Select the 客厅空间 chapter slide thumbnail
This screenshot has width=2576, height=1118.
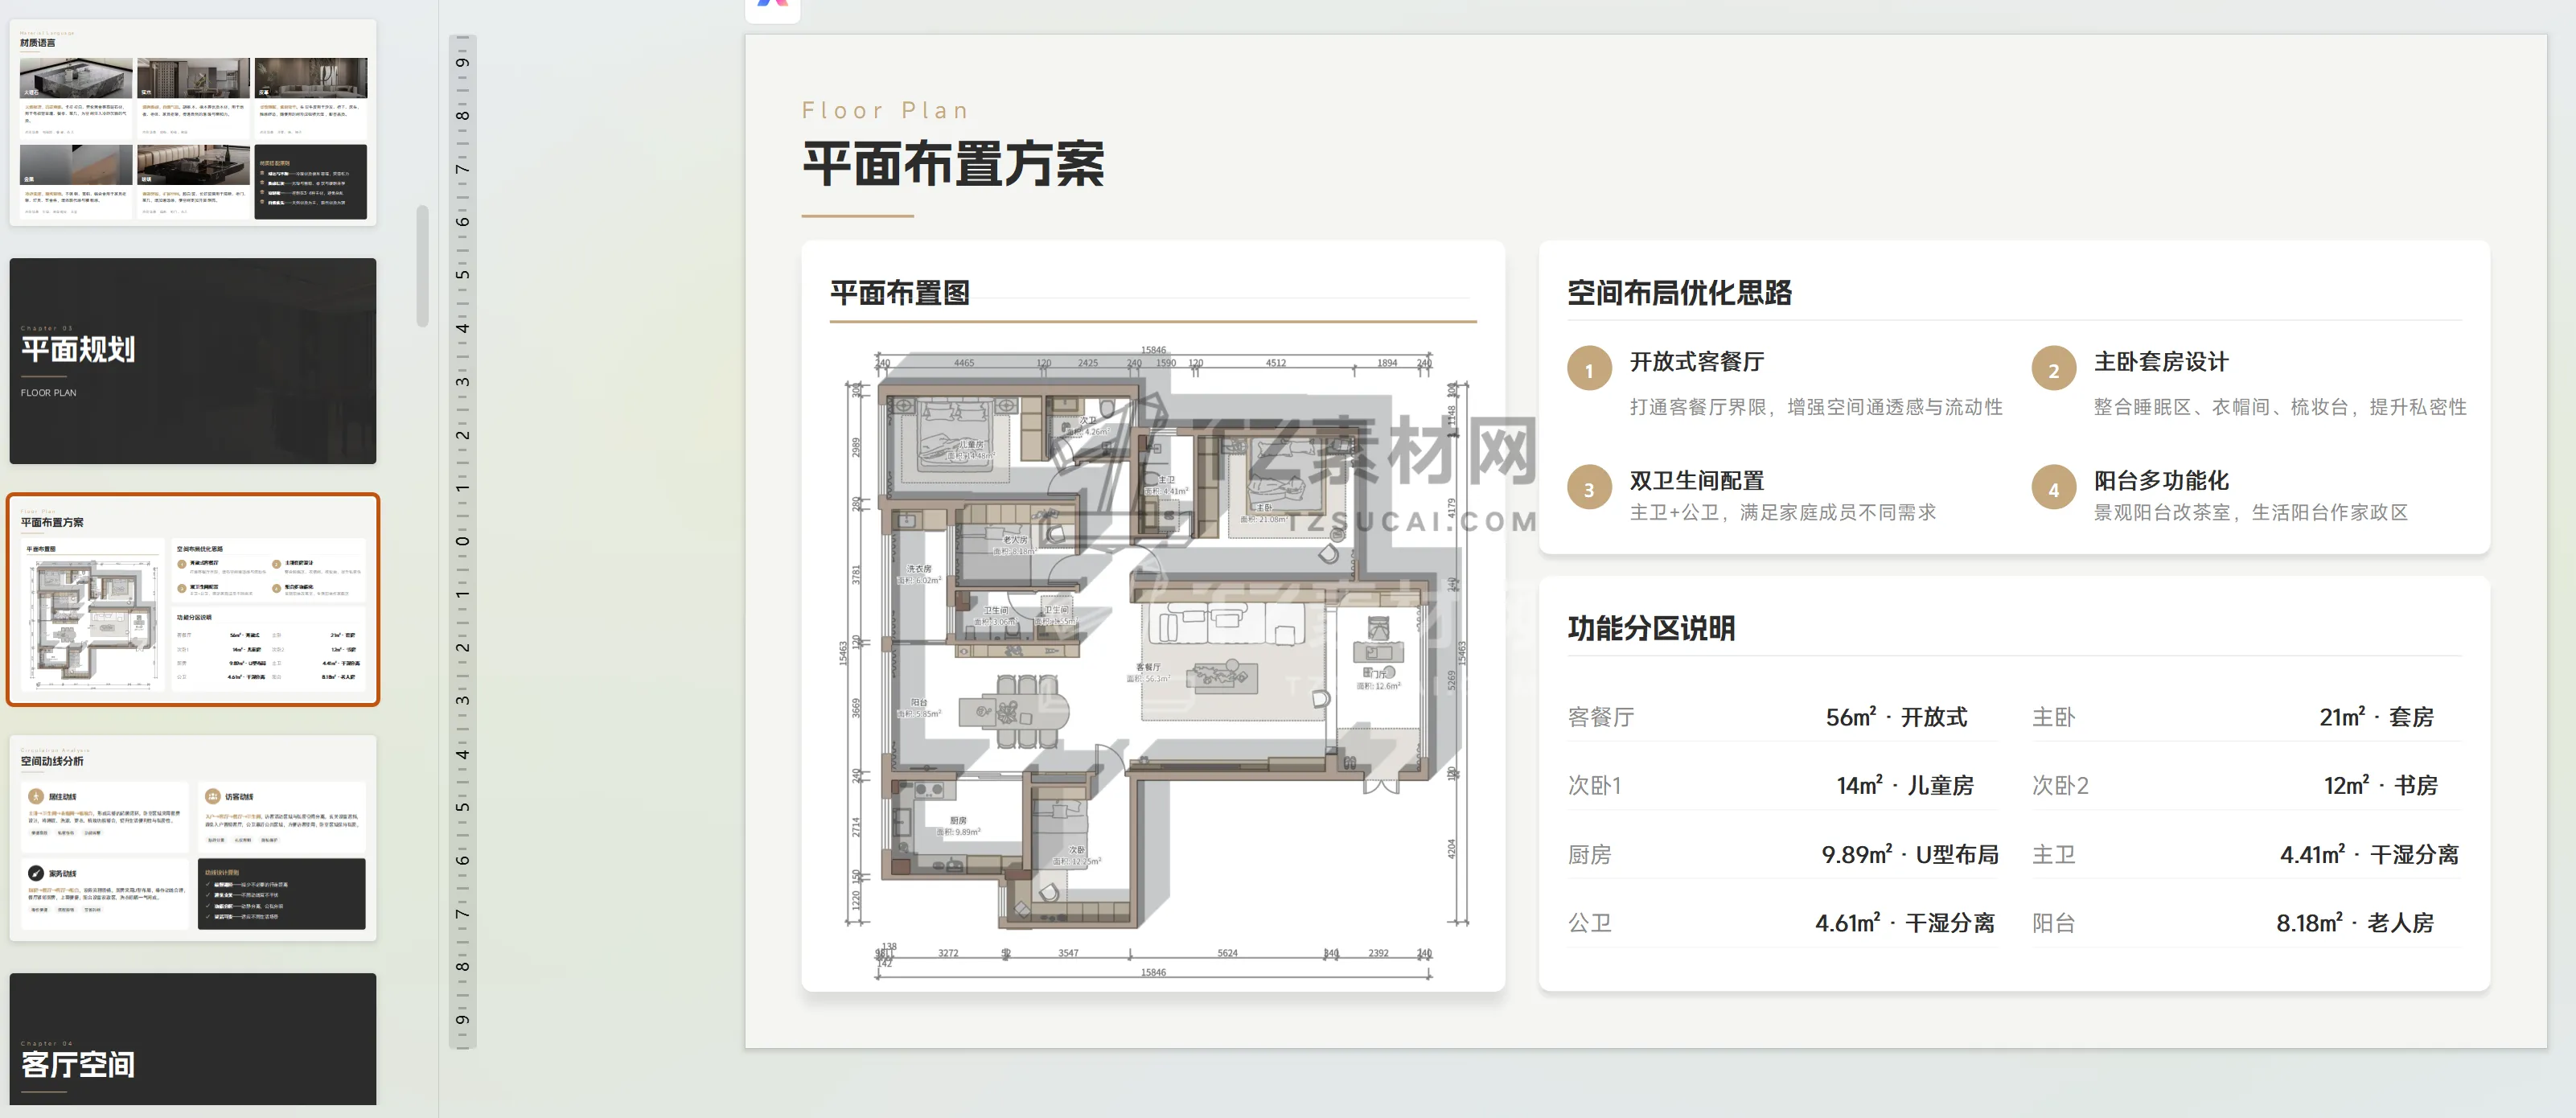point(193,1040)
